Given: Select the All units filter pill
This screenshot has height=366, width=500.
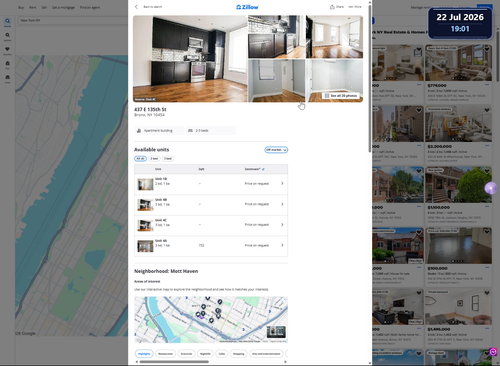Looking at the screenshot, I should coord(140,159).
